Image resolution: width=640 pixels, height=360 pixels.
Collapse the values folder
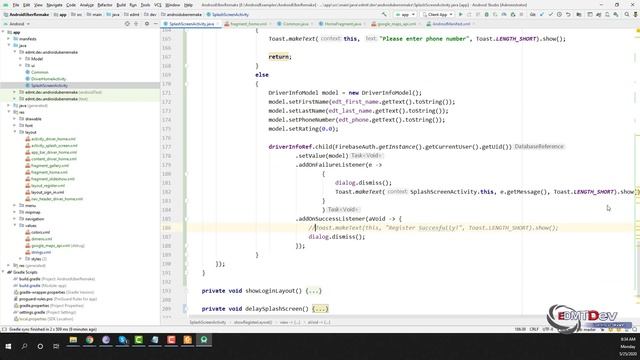pos(15,225)
